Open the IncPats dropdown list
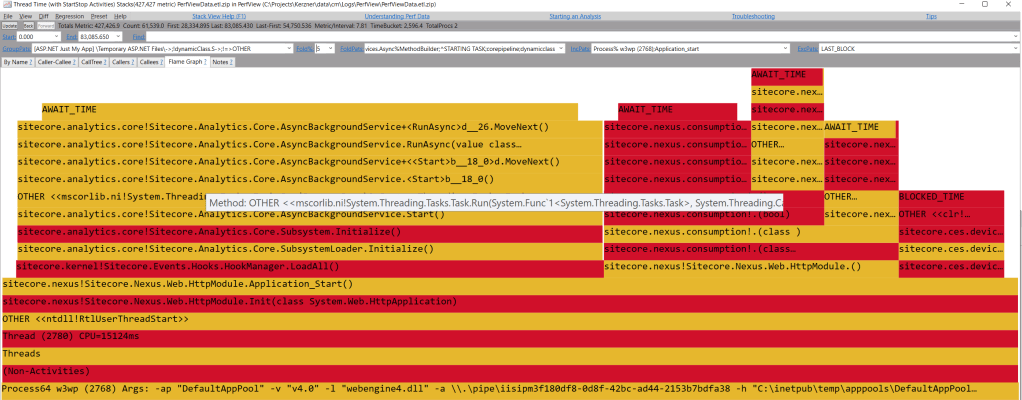The image size is (1022, 400). tap(783, 48)
